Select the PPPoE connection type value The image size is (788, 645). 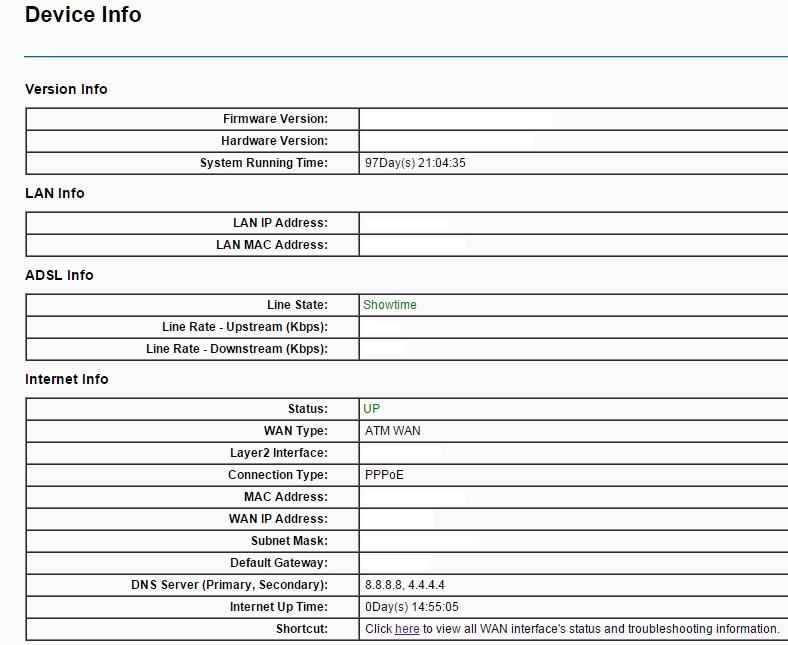pyautogui.click(x=385, y=475)
